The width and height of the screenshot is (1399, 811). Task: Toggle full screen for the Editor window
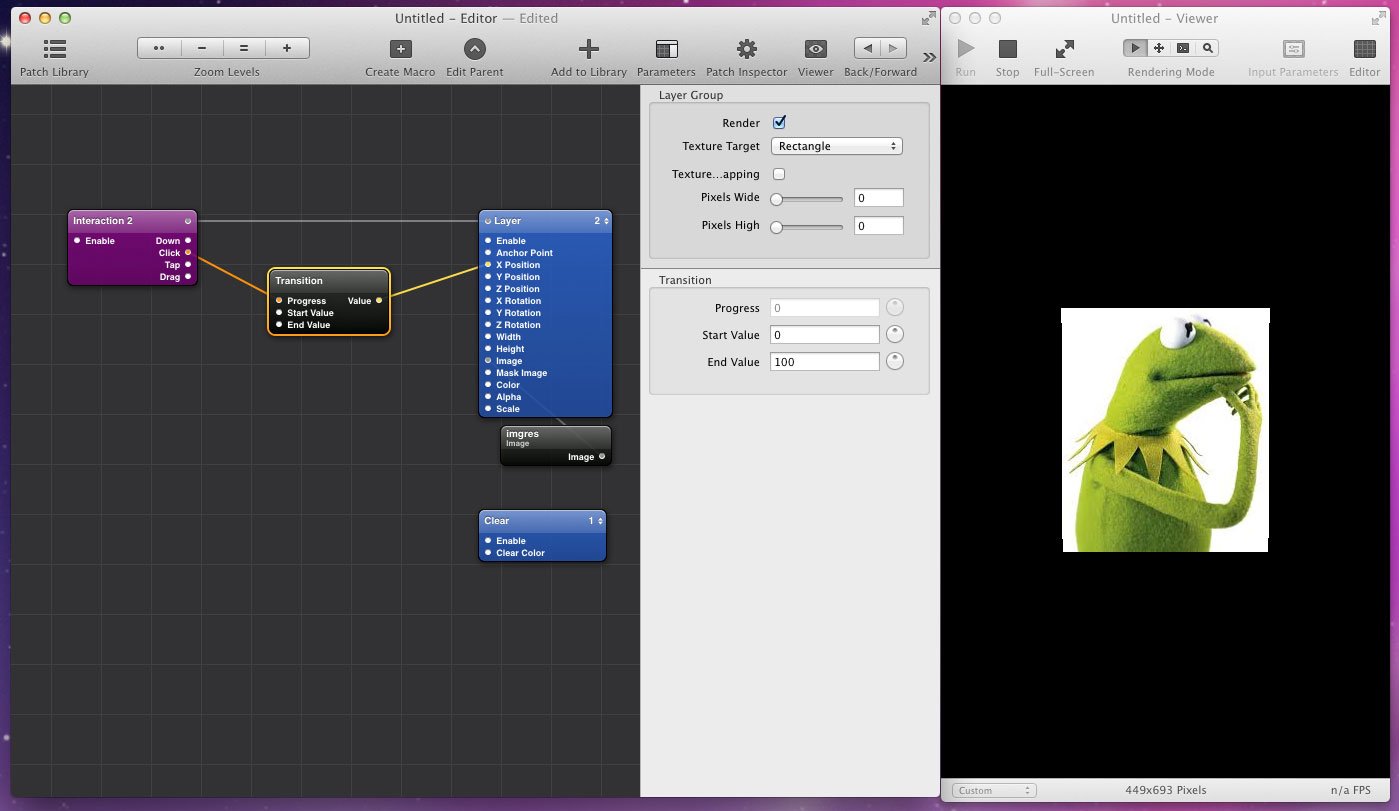point(927,18)
